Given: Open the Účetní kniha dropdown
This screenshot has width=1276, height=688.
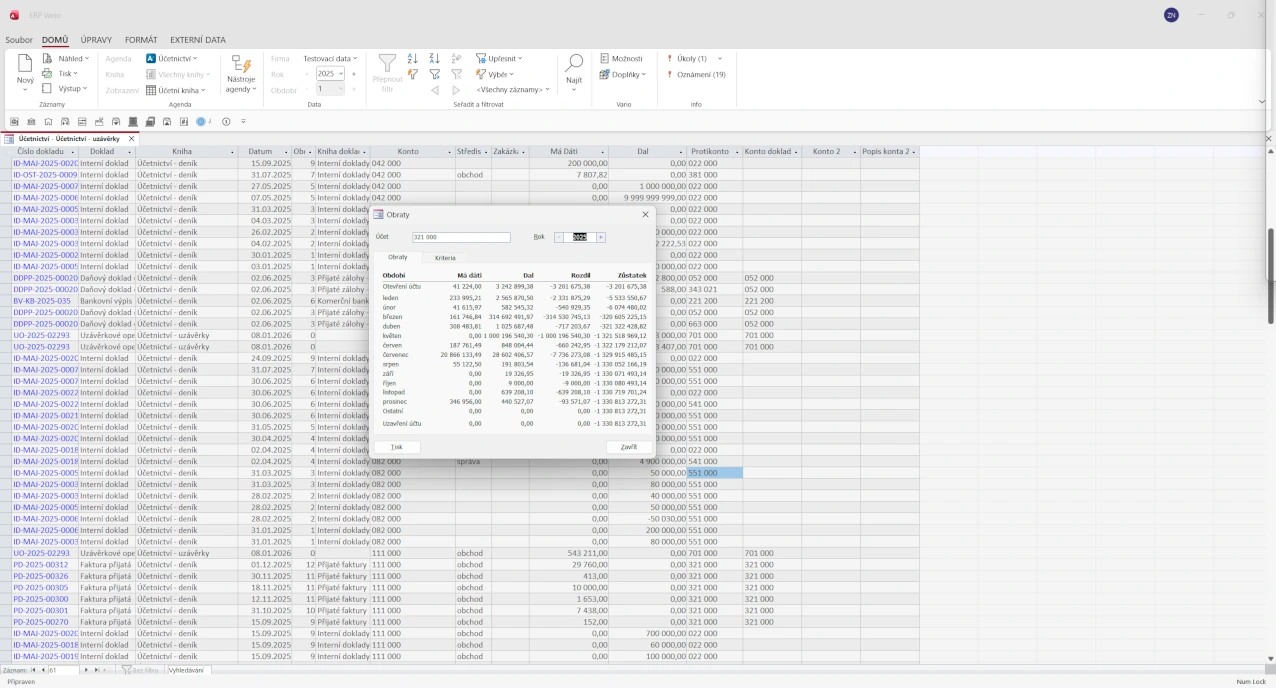Looking at the screenshot, I should 176,90.
